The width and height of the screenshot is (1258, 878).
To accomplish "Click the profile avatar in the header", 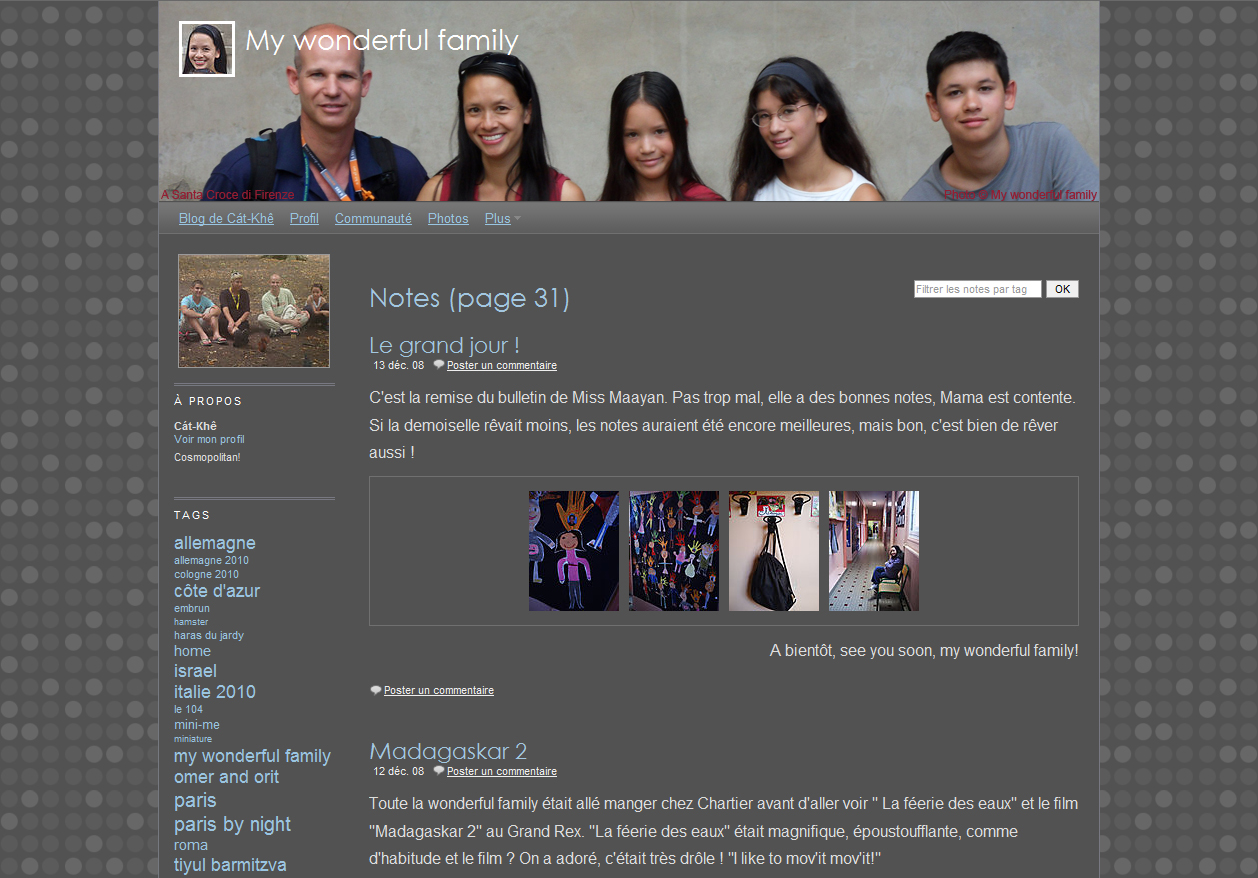I will 207,49.
